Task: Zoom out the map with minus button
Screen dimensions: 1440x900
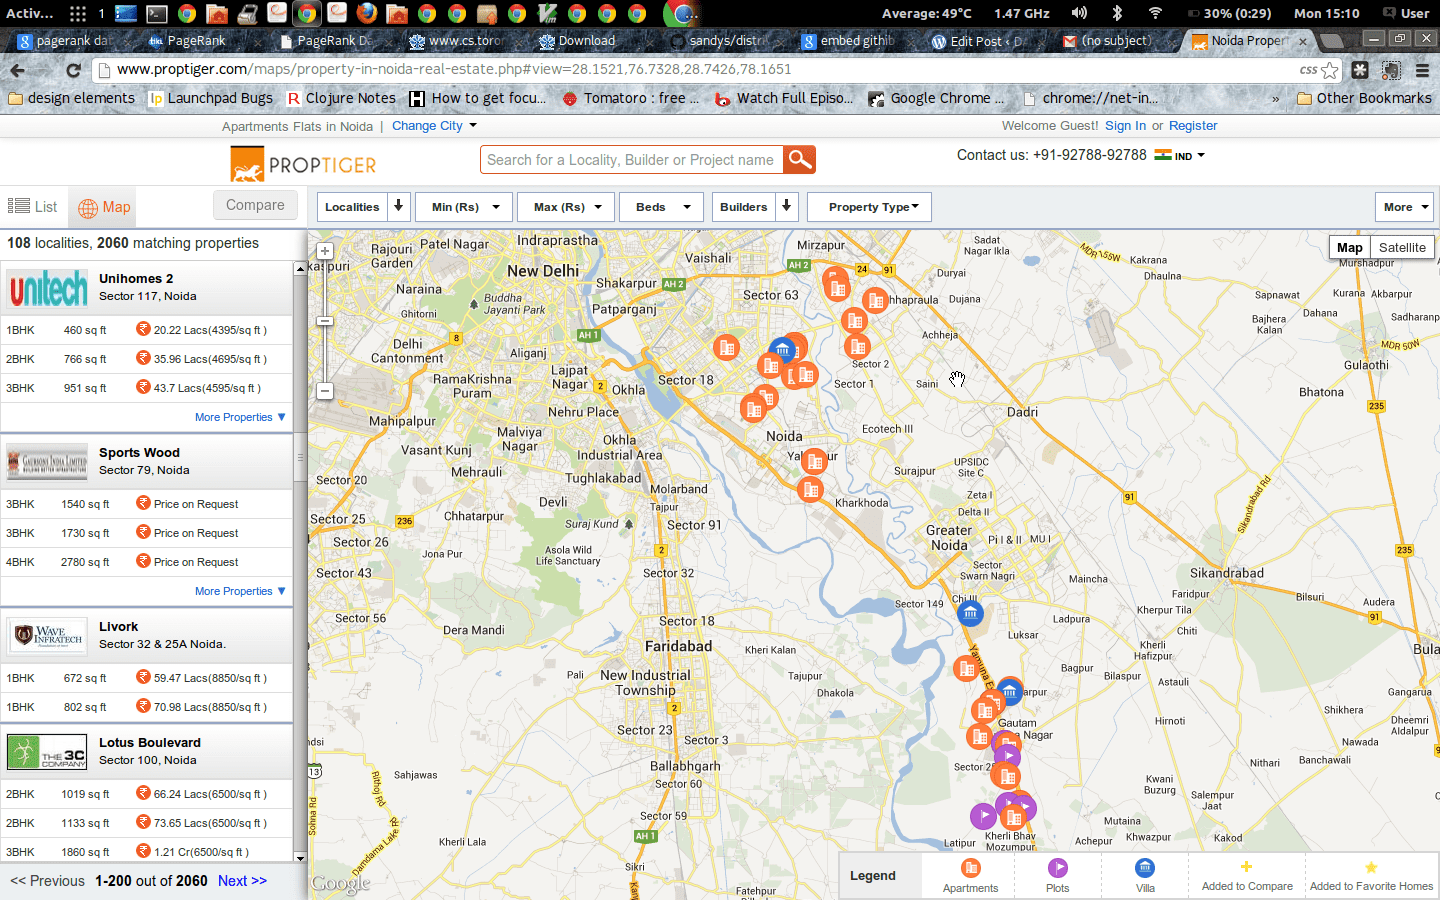Action: point(325,391)
